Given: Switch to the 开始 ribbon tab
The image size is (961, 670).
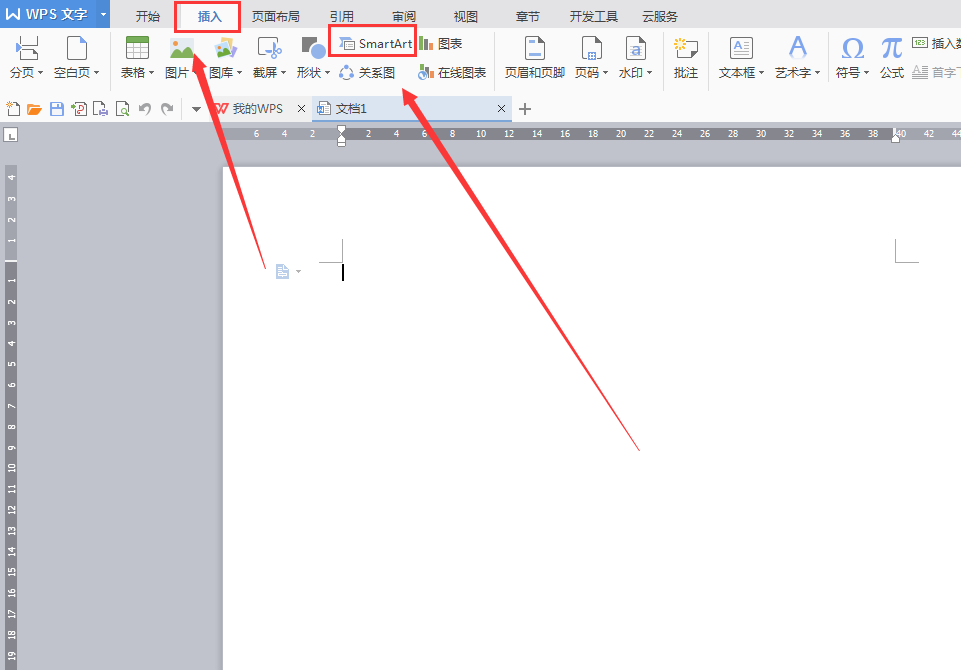Looking at the screenshot, I should click(x=148, y=17).
